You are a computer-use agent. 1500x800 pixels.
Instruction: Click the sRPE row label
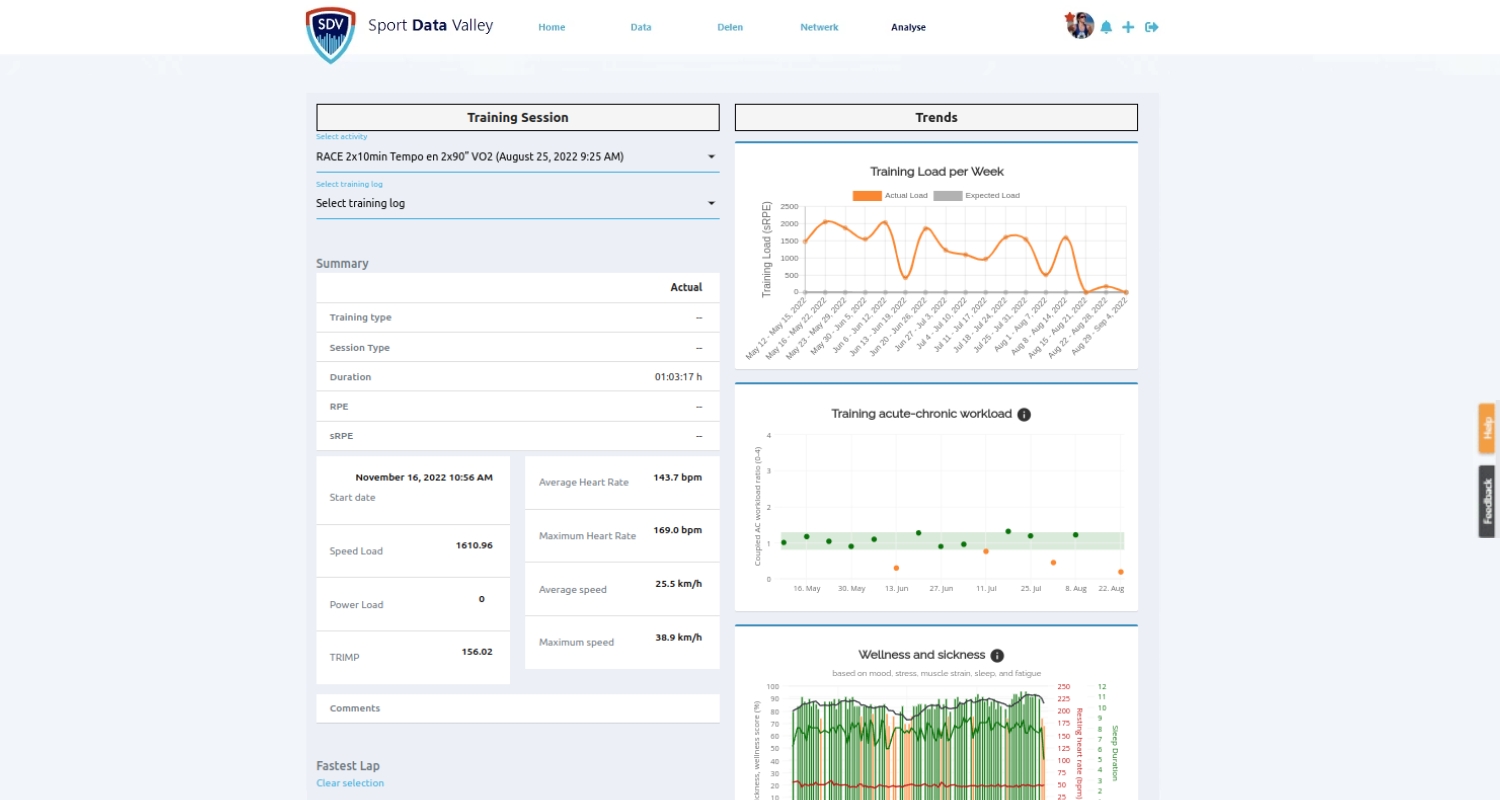tap(341, 436)
